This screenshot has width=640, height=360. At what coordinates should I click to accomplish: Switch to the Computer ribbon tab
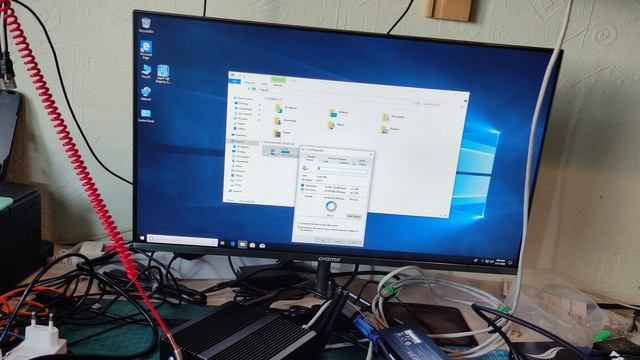click(249, 83)
